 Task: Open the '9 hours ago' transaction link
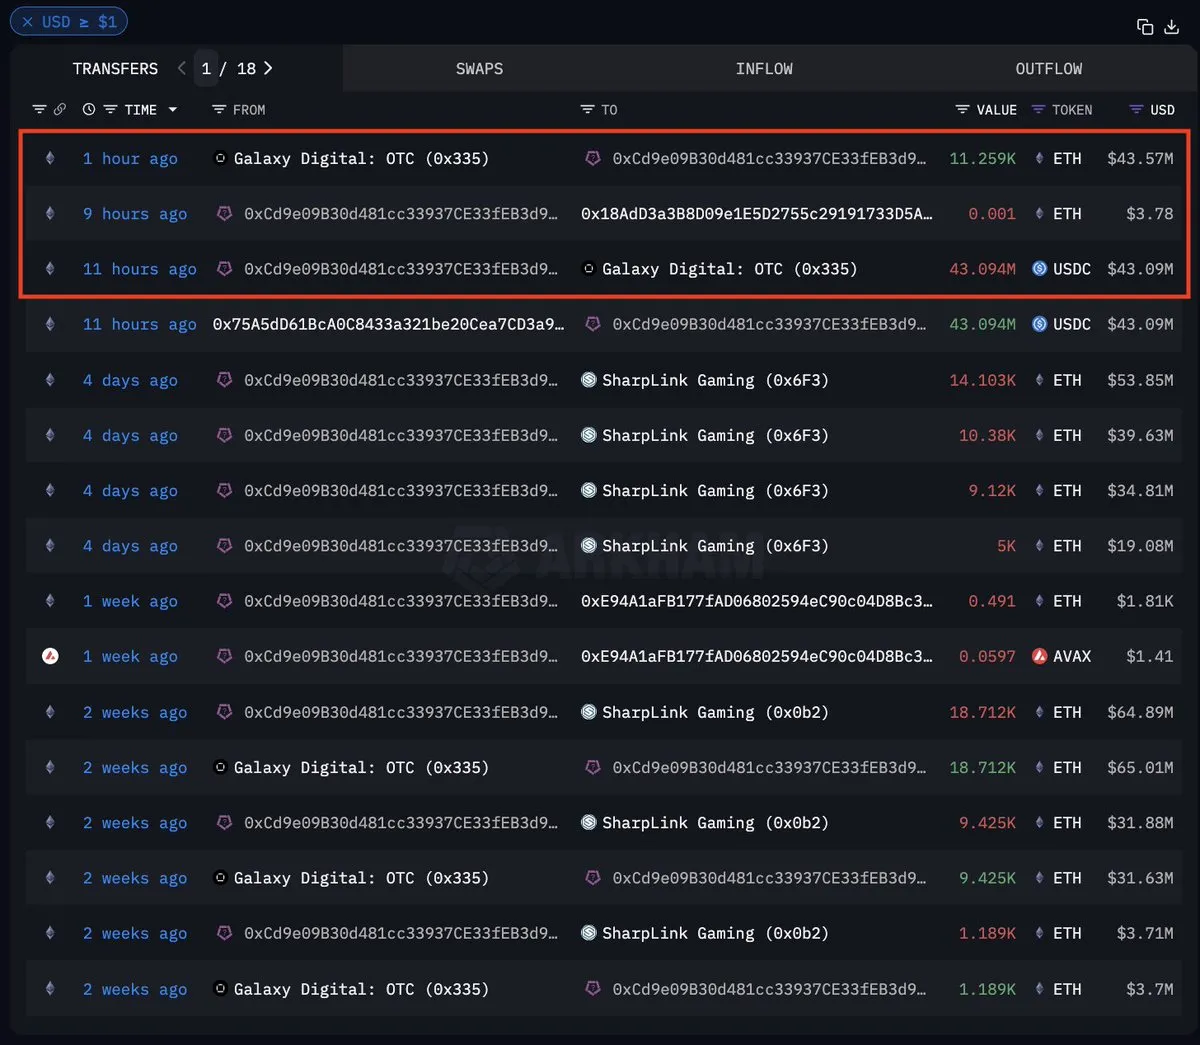[135, 213]
